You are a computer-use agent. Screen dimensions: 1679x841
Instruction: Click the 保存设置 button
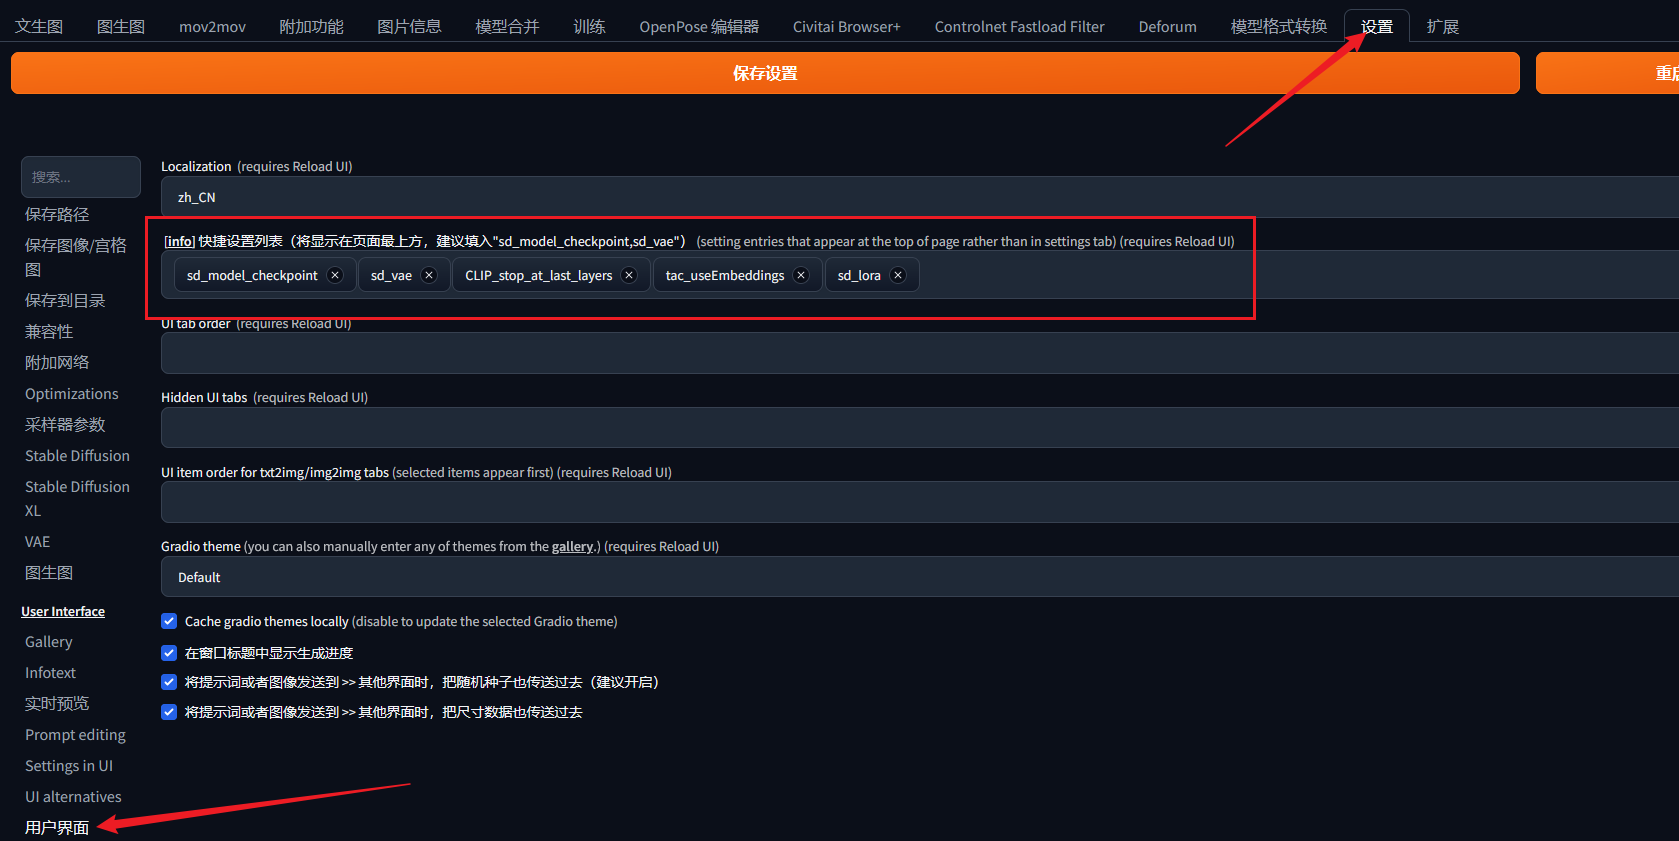(765, 73)
